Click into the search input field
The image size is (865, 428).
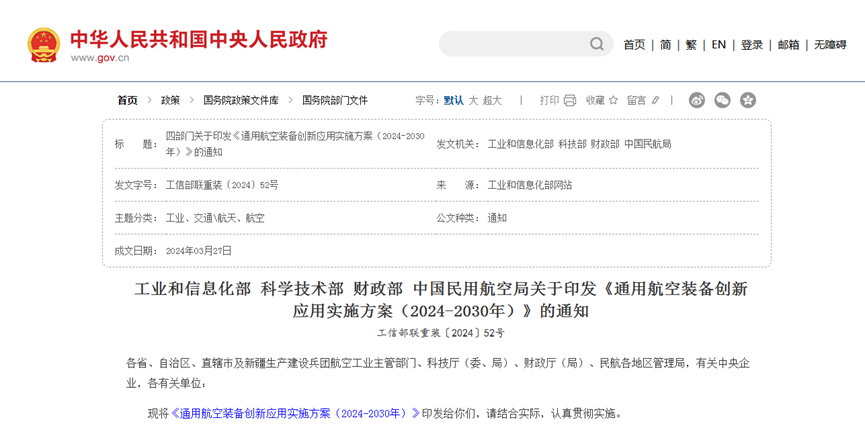tap(510, 44)
